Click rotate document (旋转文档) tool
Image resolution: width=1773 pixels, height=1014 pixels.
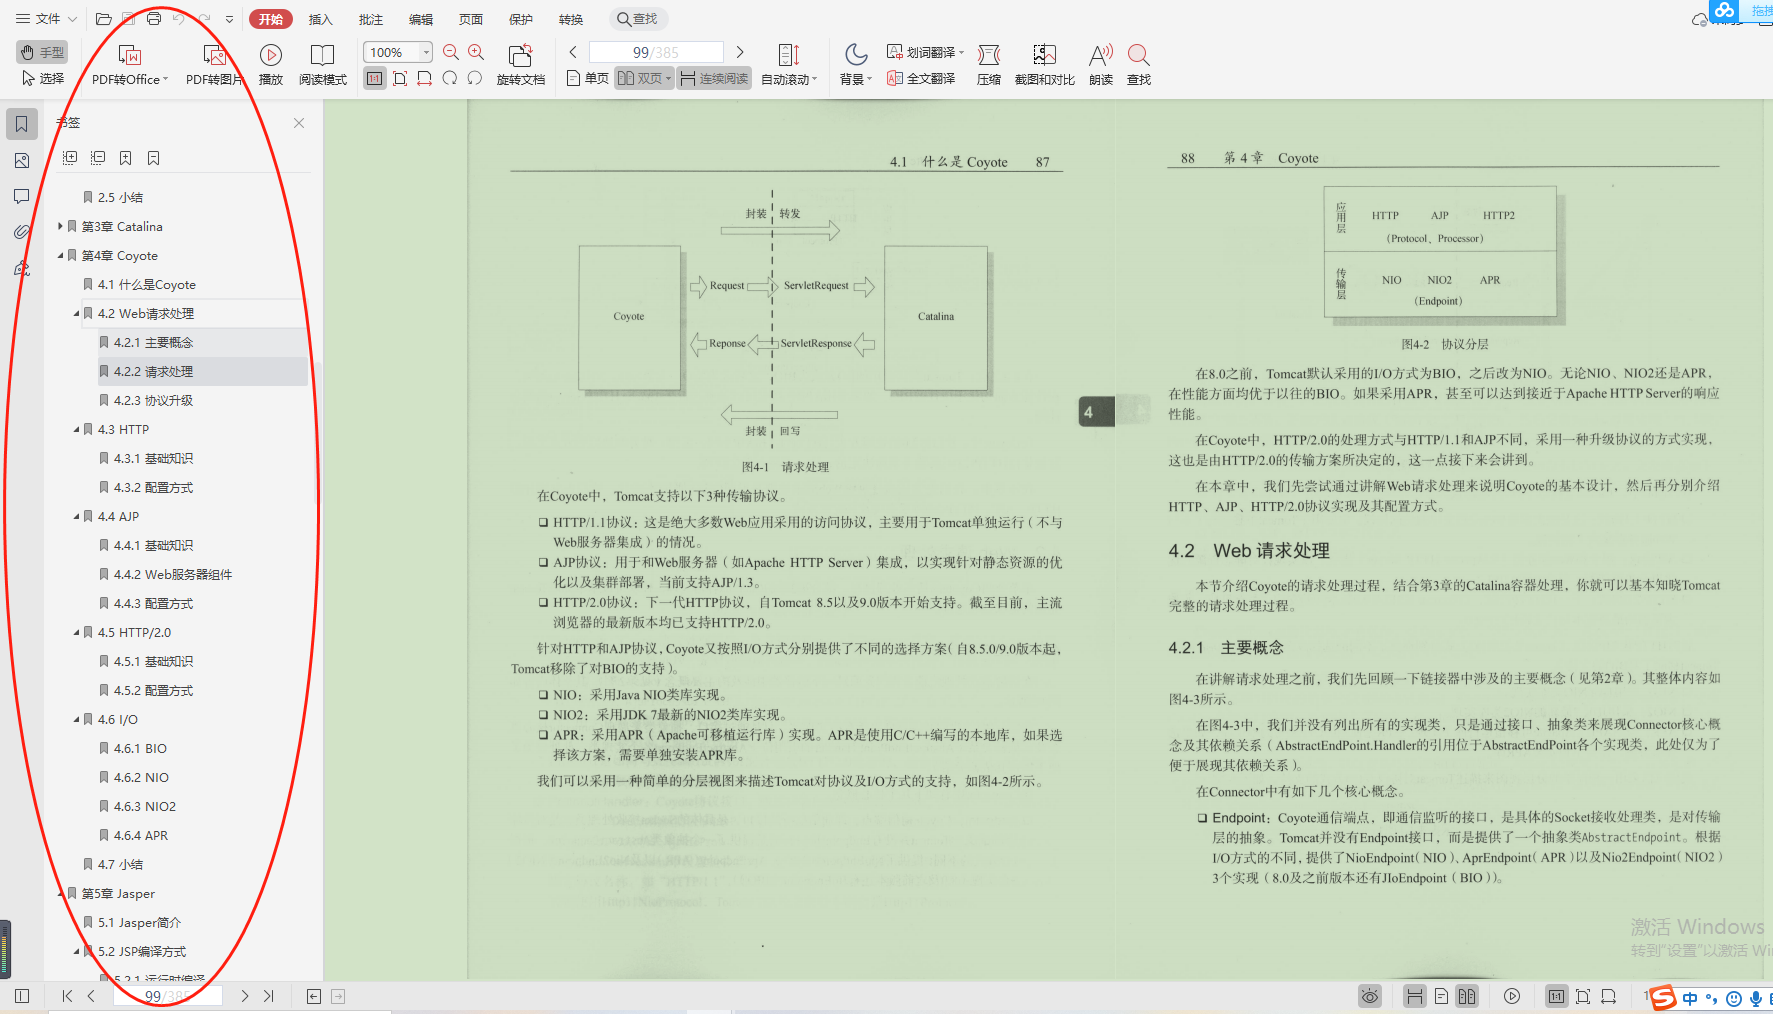pos(520,65)
